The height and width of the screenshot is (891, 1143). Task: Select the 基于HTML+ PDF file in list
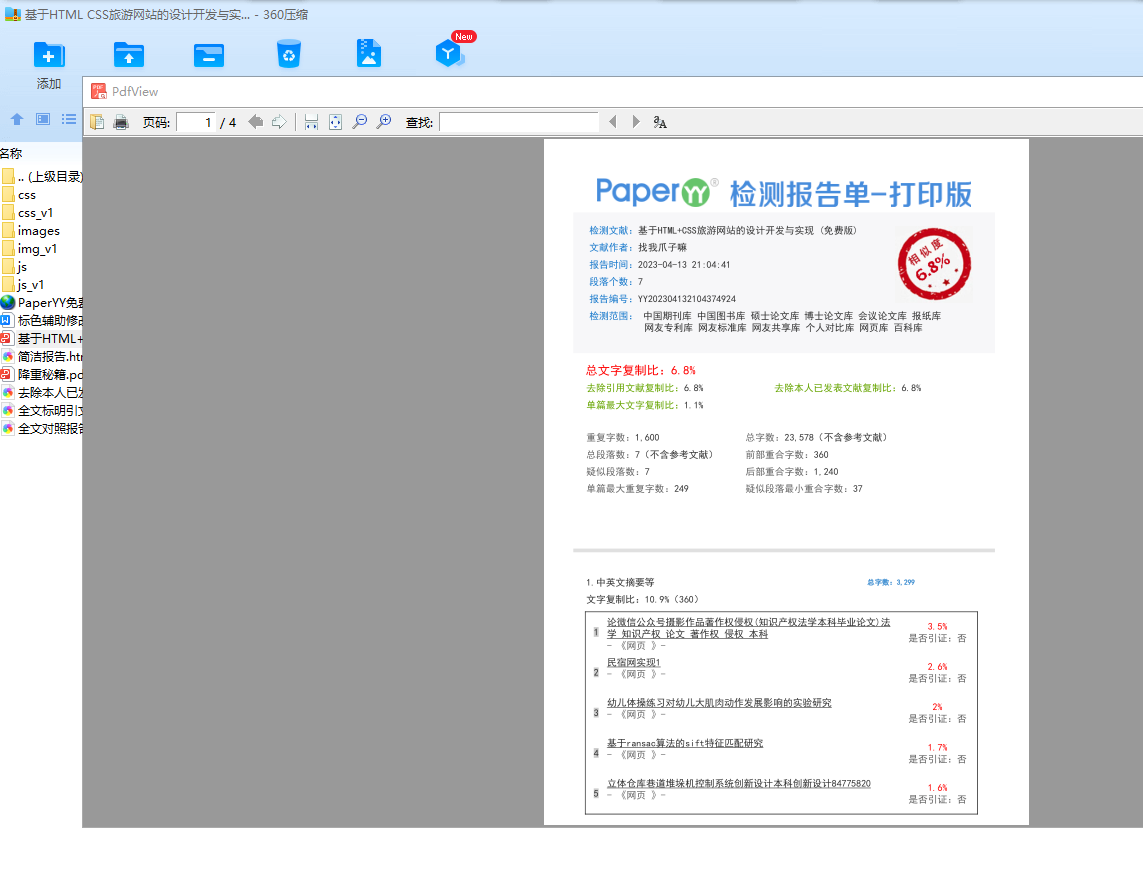pyautogui.click(x=42, y=338)
